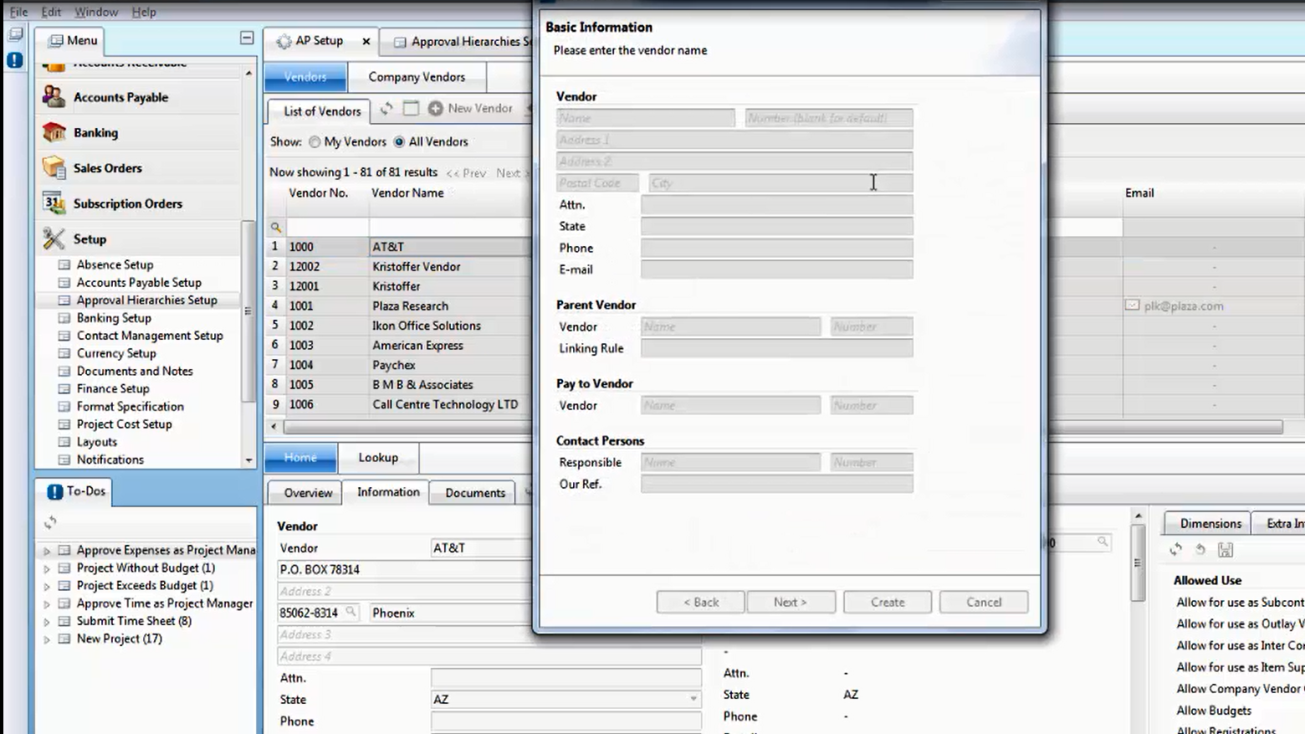Click the save icon under Dimensions tab
This screenshot has height=734, width=1305.
point(1225,550)
